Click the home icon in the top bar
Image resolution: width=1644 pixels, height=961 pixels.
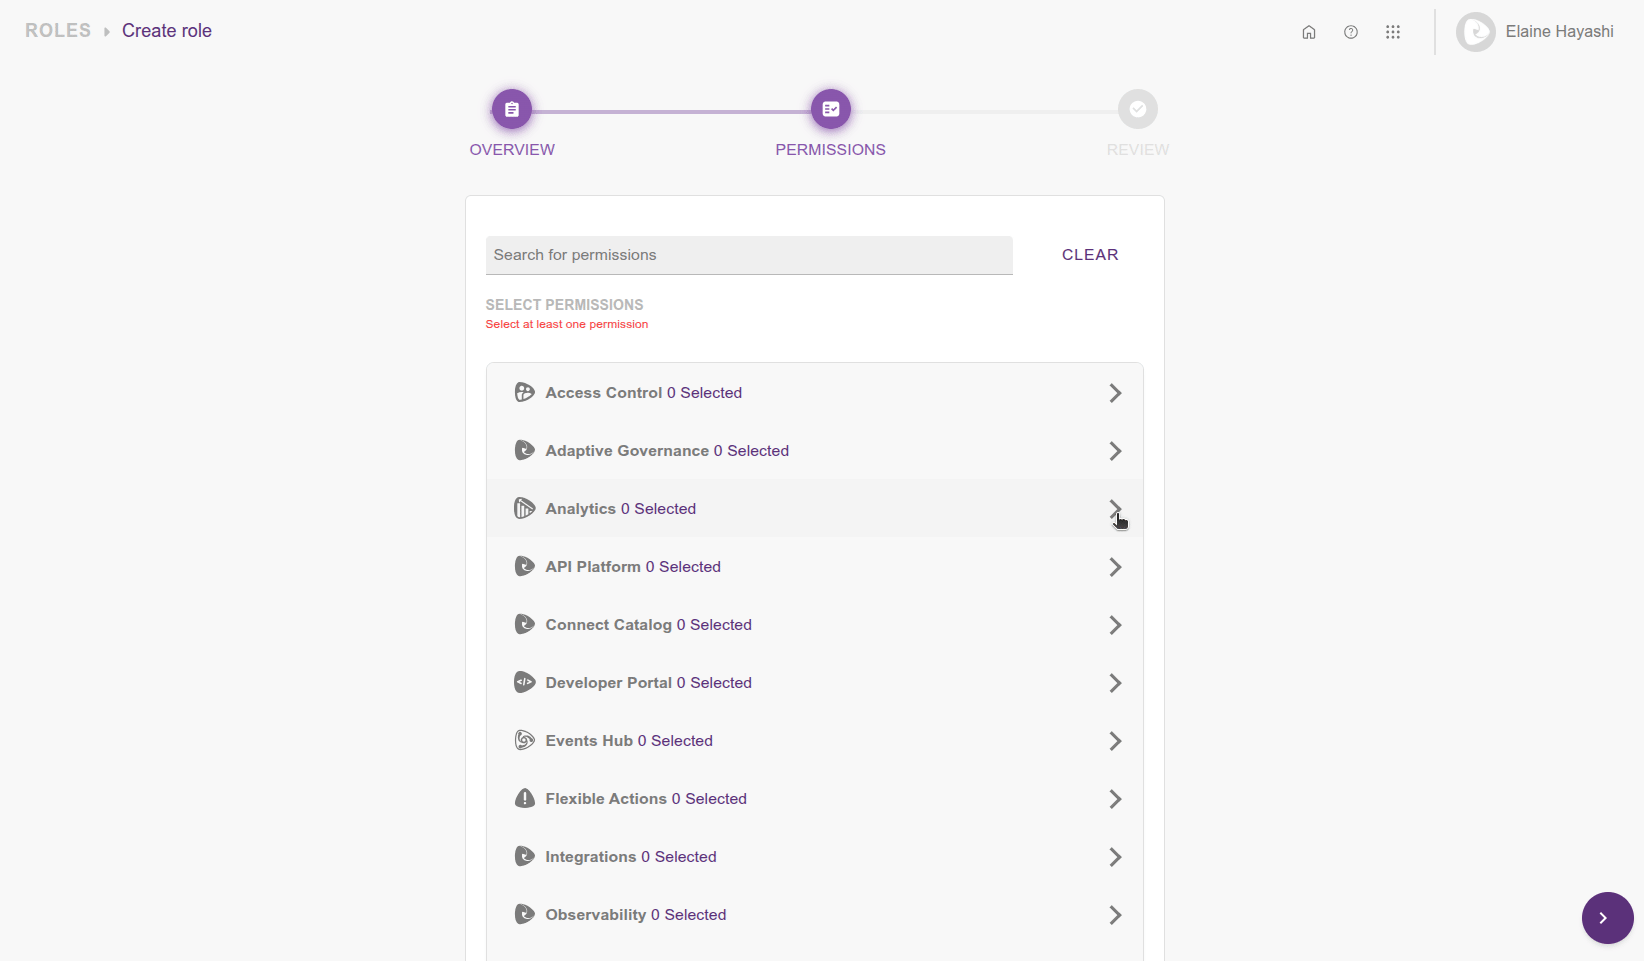pyautogui.click(x=1308, y=31)
